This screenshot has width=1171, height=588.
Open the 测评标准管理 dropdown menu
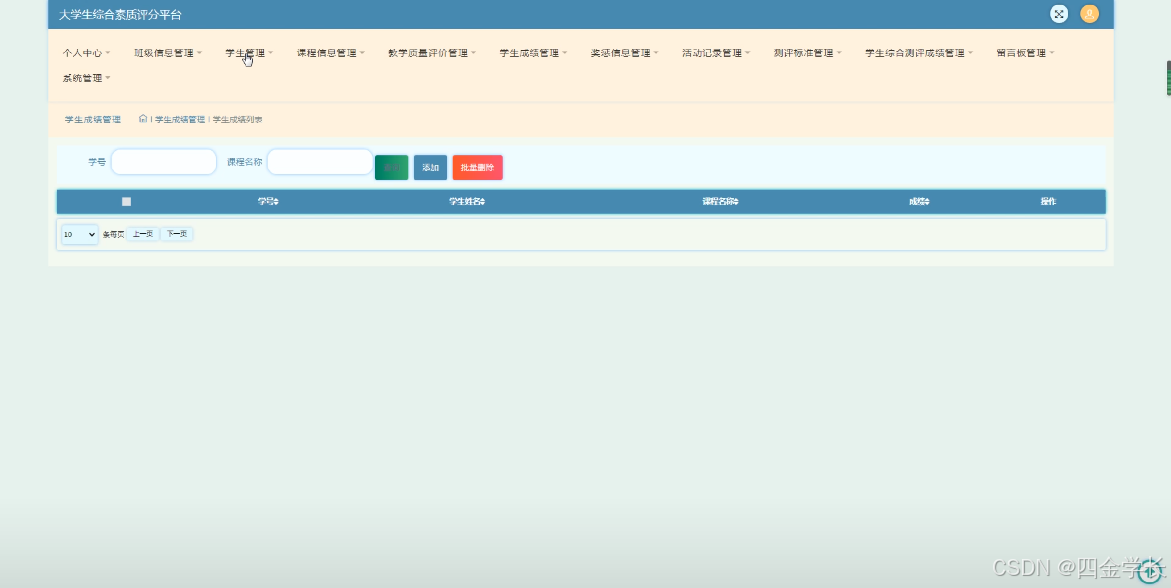807,53
